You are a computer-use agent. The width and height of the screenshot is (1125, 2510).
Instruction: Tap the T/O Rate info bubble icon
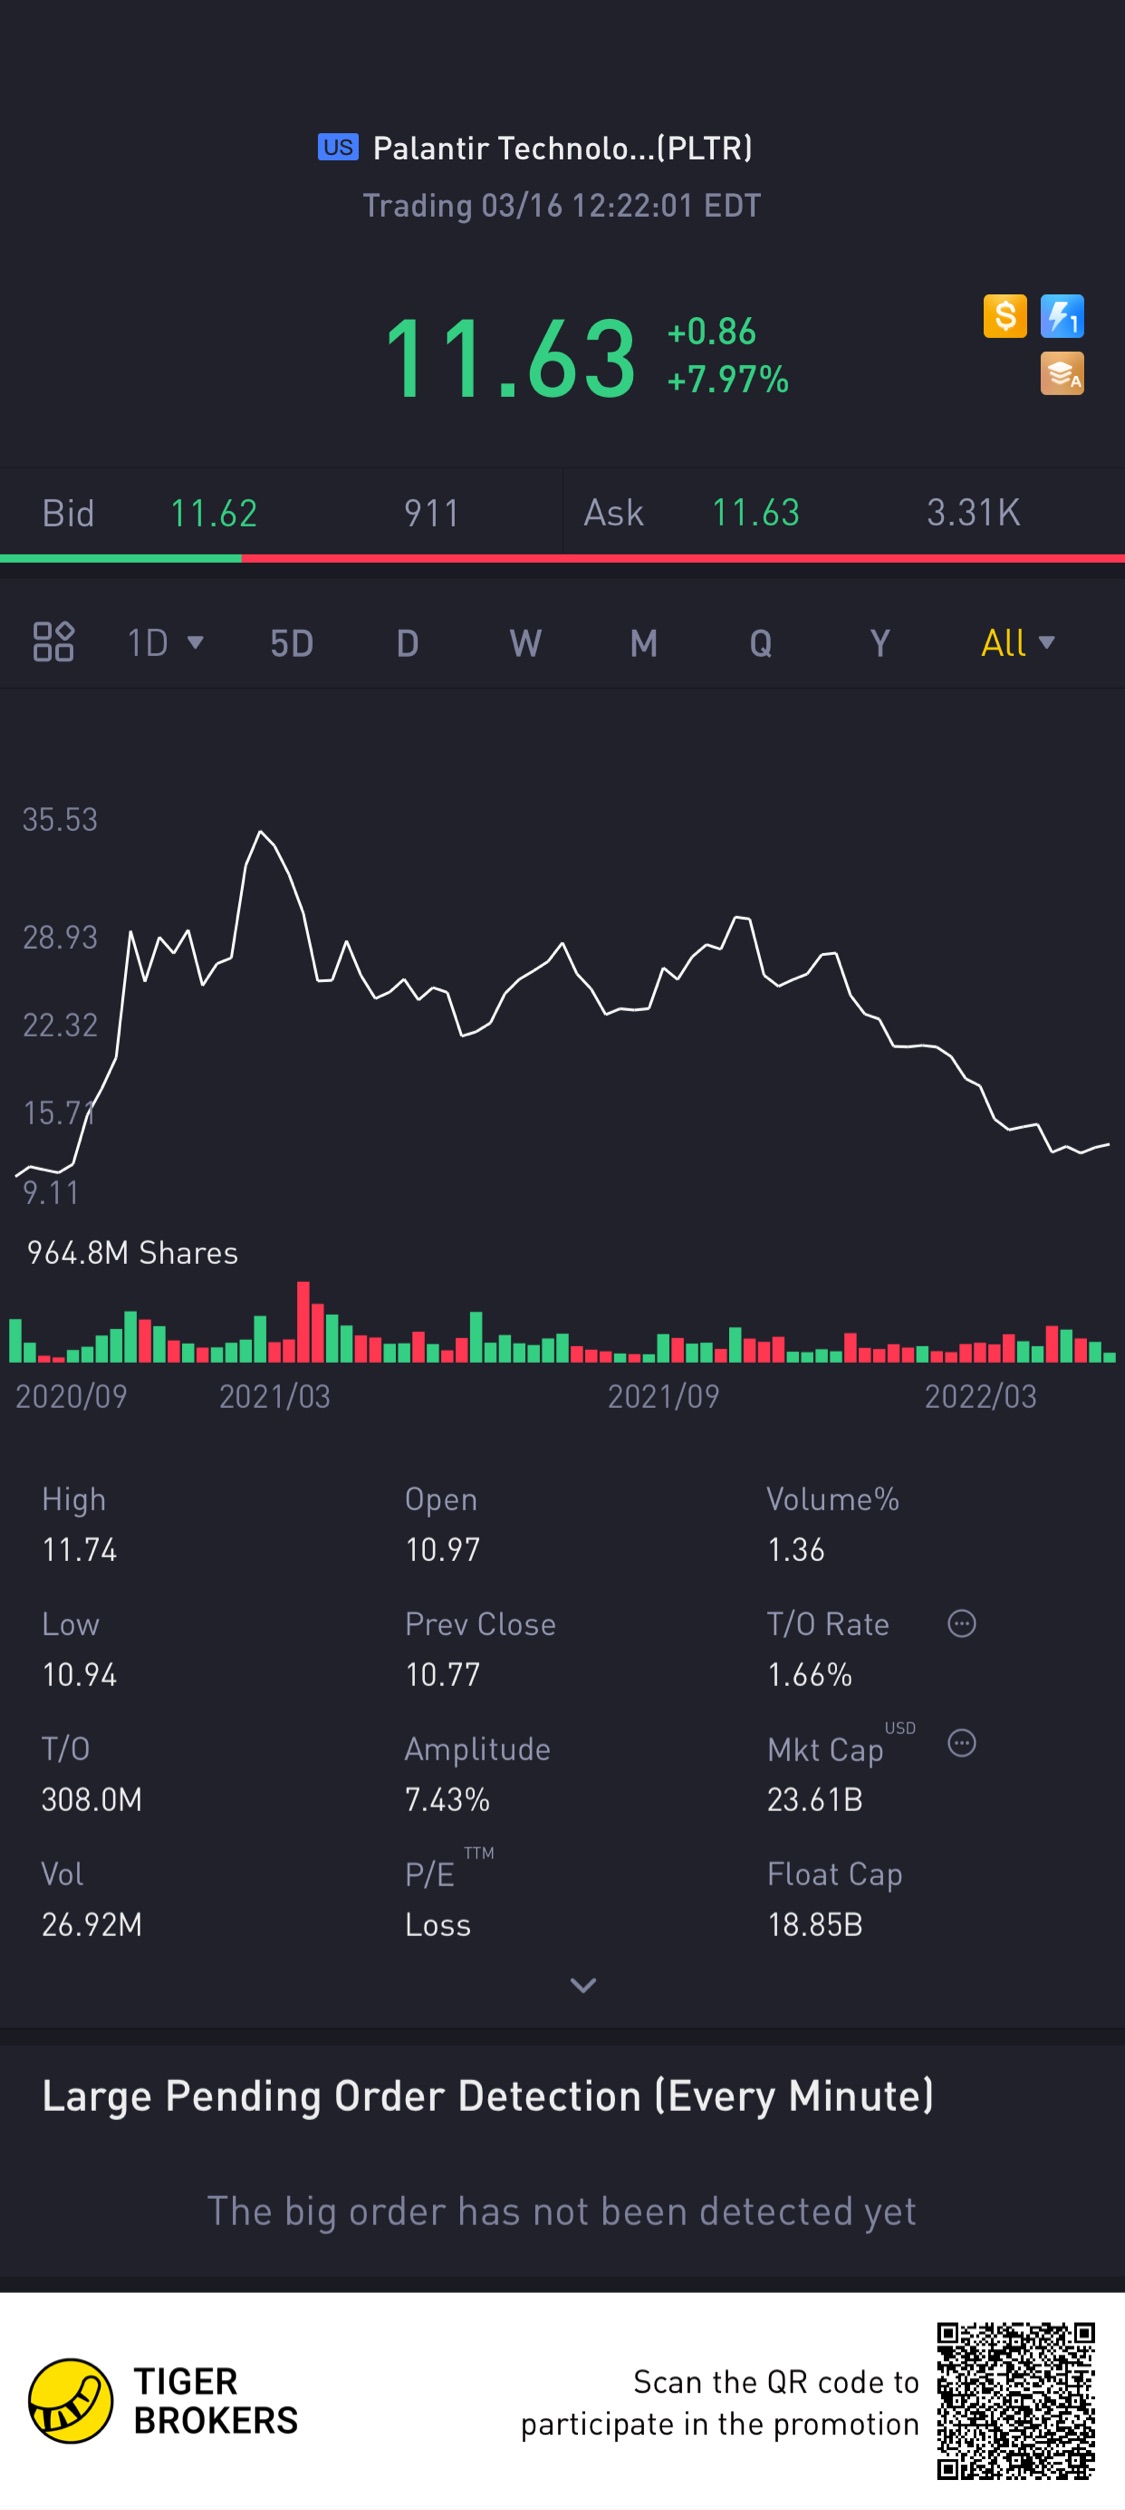(x=962, y=1623)
